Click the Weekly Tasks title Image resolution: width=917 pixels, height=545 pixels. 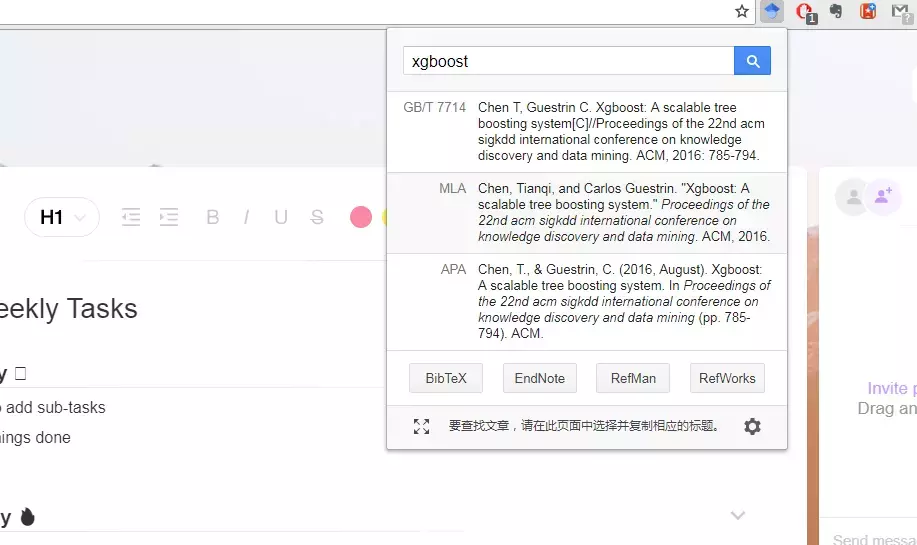pos(68,308)
